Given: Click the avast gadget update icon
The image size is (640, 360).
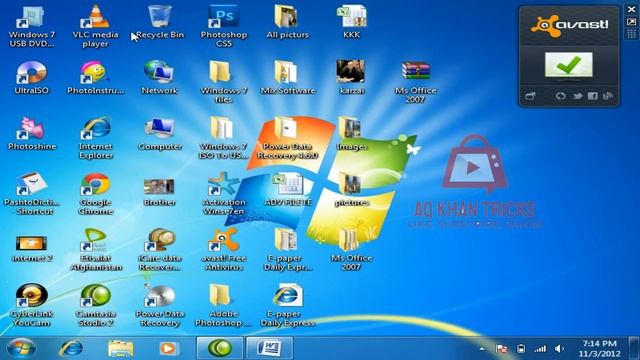Looking at the screenshot, I should pyautogui.click(x=560, y=96).
